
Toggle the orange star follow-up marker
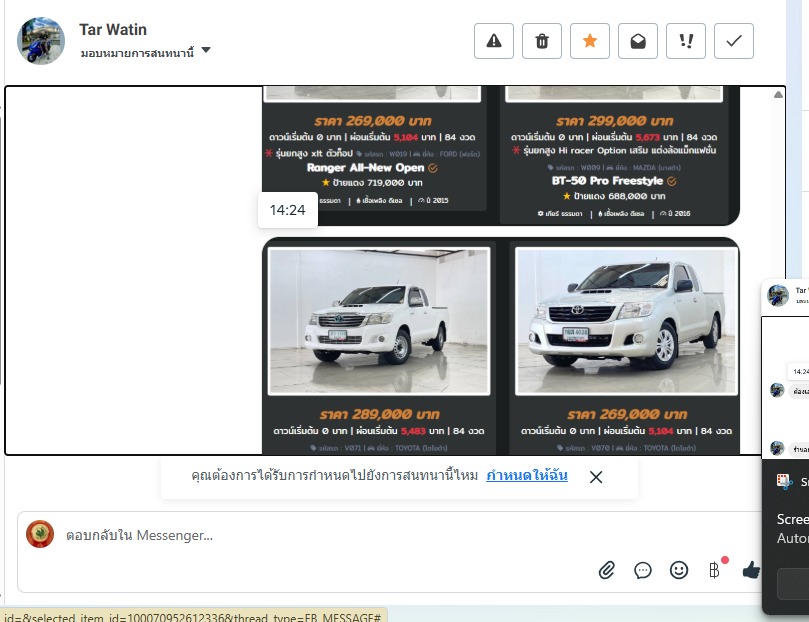click(x=589, y=41)
